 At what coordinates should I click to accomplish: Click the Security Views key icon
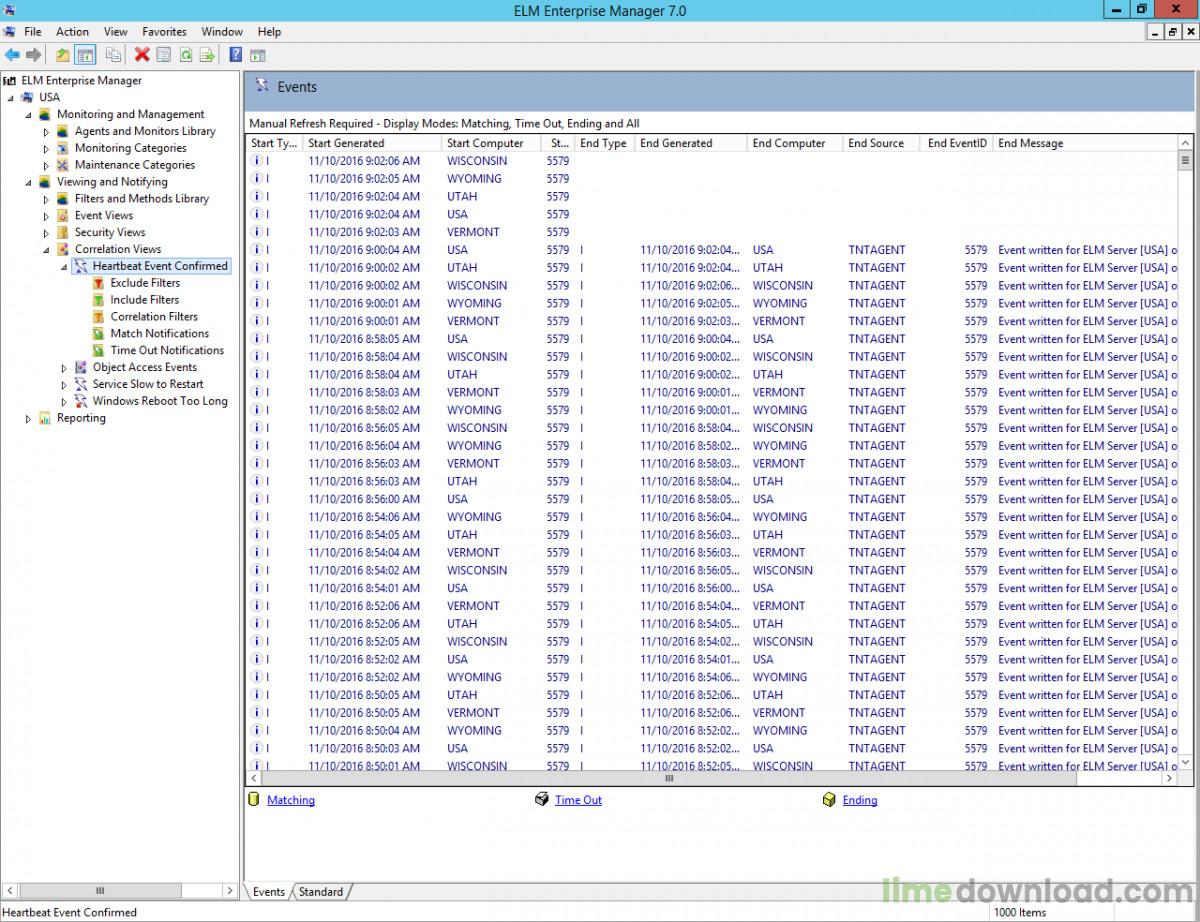tap(63, 232)
